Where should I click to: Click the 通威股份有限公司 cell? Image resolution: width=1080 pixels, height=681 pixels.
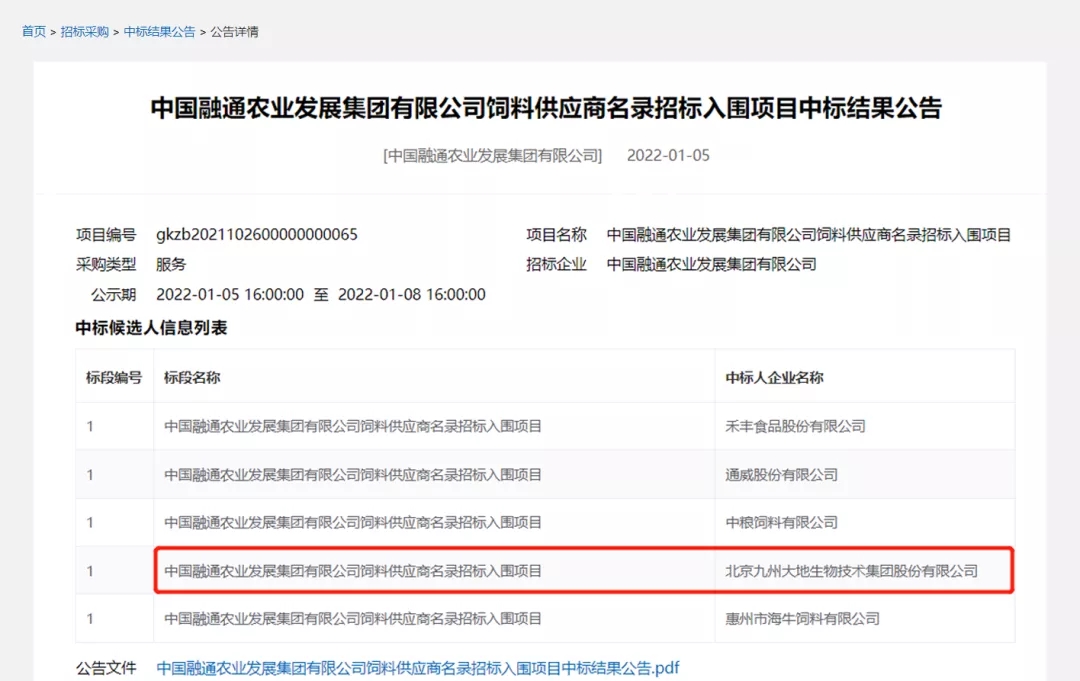(782, 474)
